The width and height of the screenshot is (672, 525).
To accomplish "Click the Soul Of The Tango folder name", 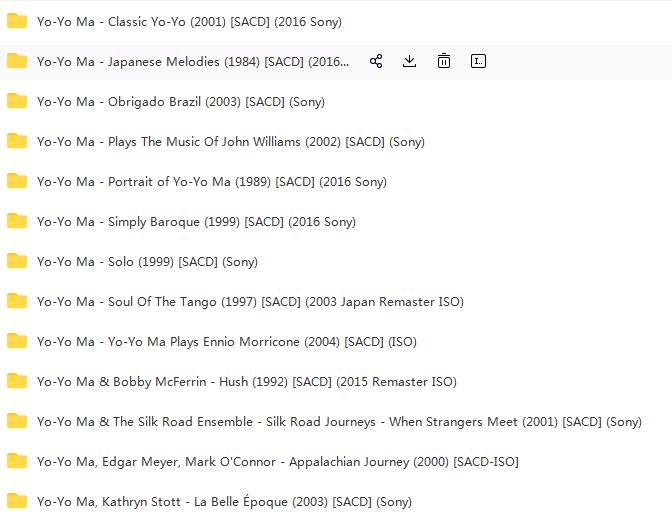I will [250, 302].
